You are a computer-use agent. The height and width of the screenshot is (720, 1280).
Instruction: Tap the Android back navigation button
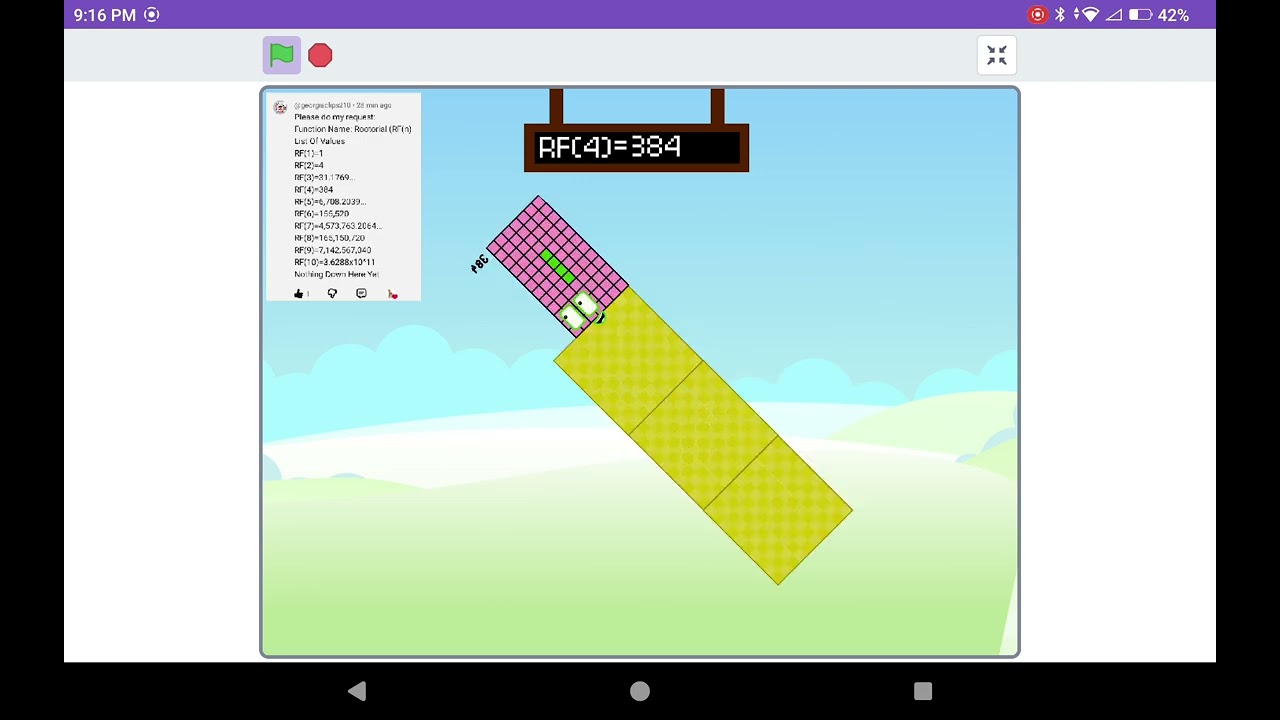pyautogui.click(x=357, y=691)
